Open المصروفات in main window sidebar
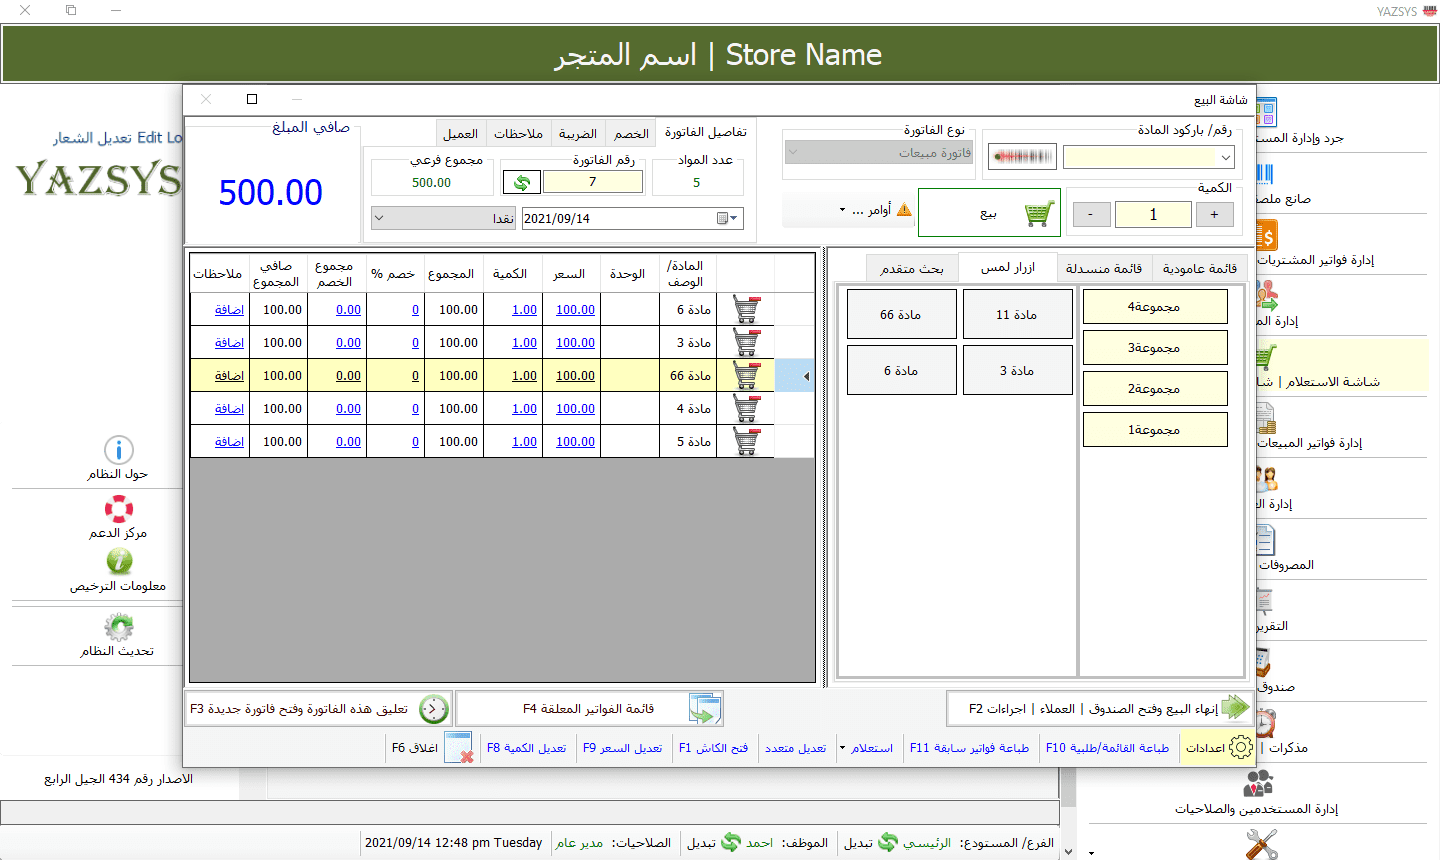Screen dimensions: 1440x860 click(1286, 565)
